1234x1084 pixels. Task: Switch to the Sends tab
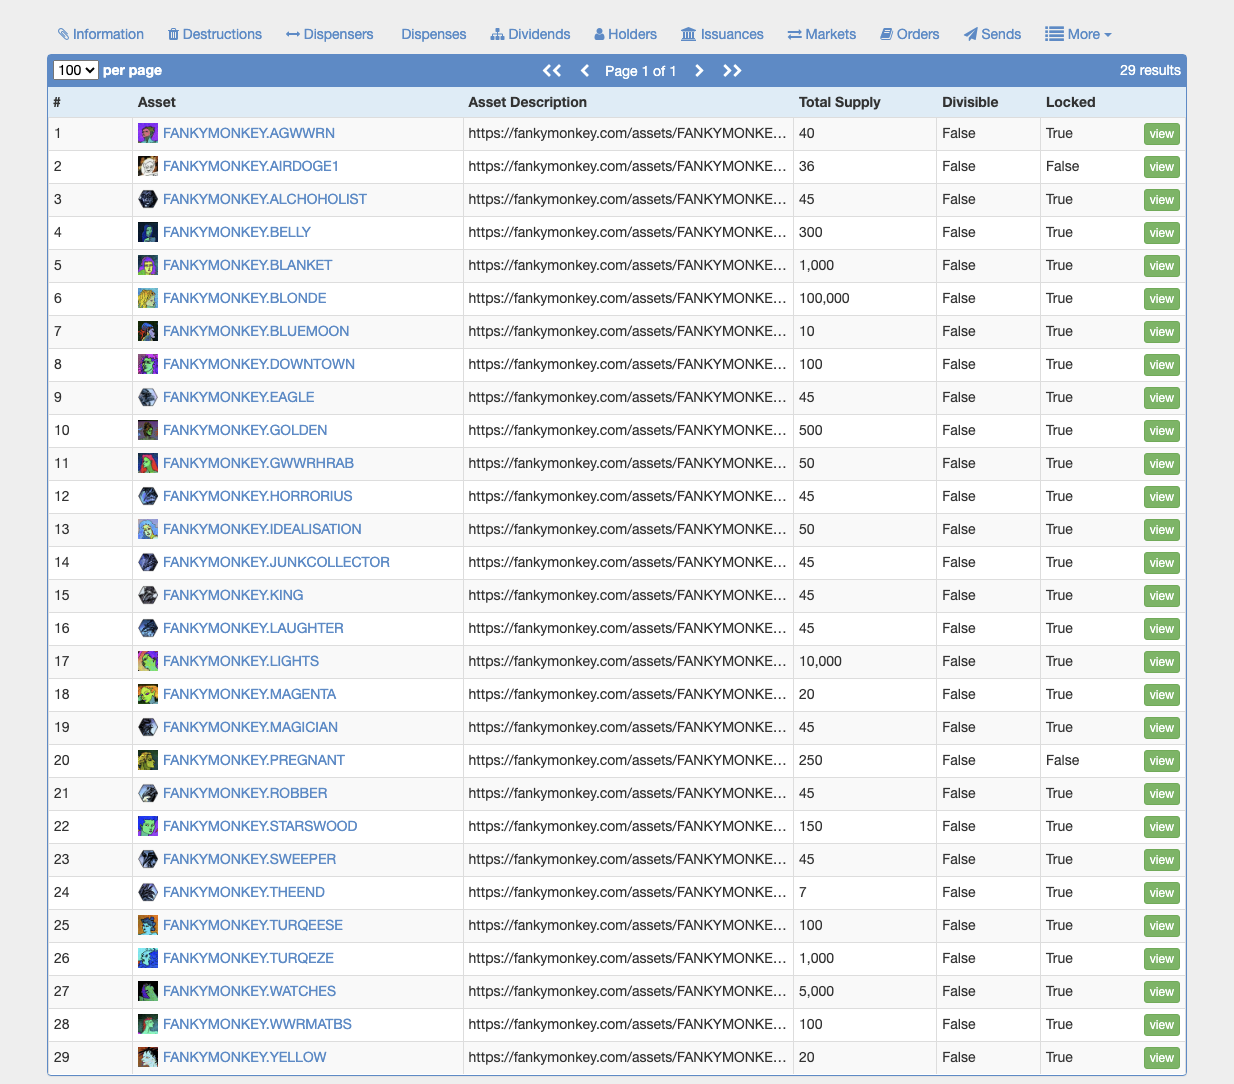coord(993,34)
